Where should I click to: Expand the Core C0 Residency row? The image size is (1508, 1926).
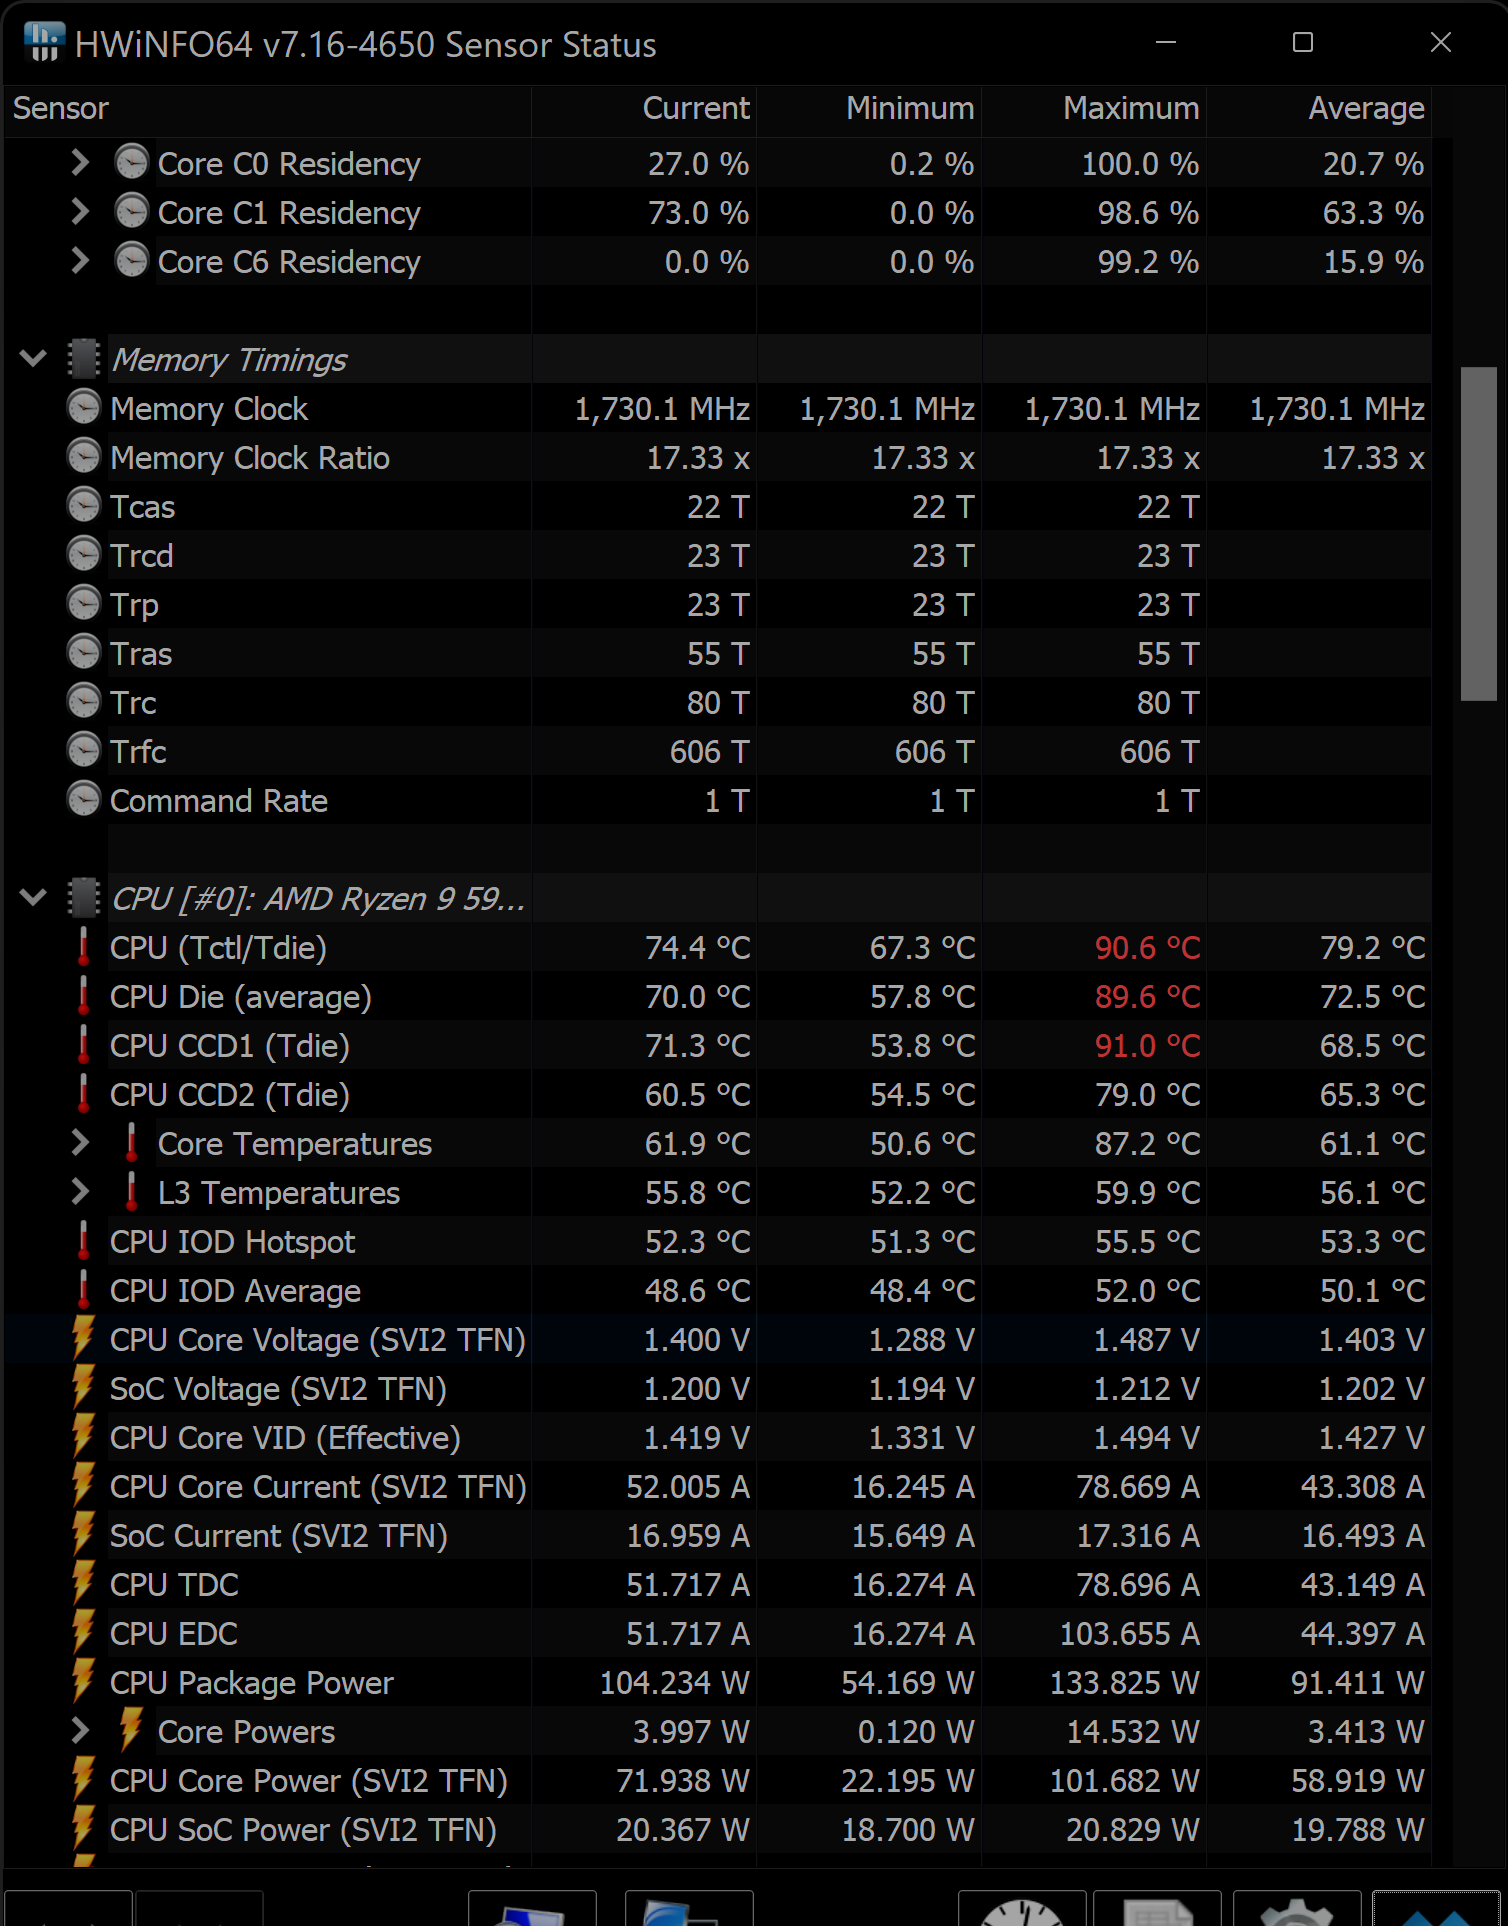pyautogui.click(x=80, y=163)
